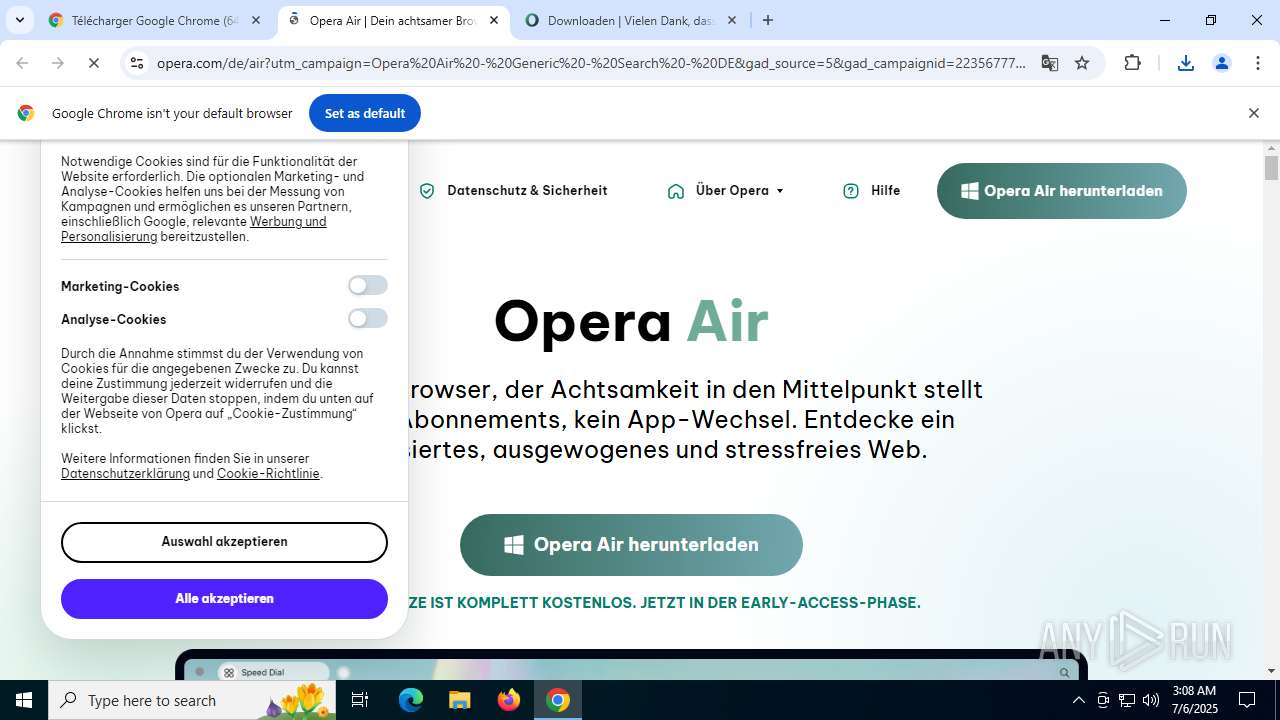This screenshot has height=720, width=1280.
Task: Open Datenschutz & Sicherheit menu item
Action: click(x=527, y=191)
